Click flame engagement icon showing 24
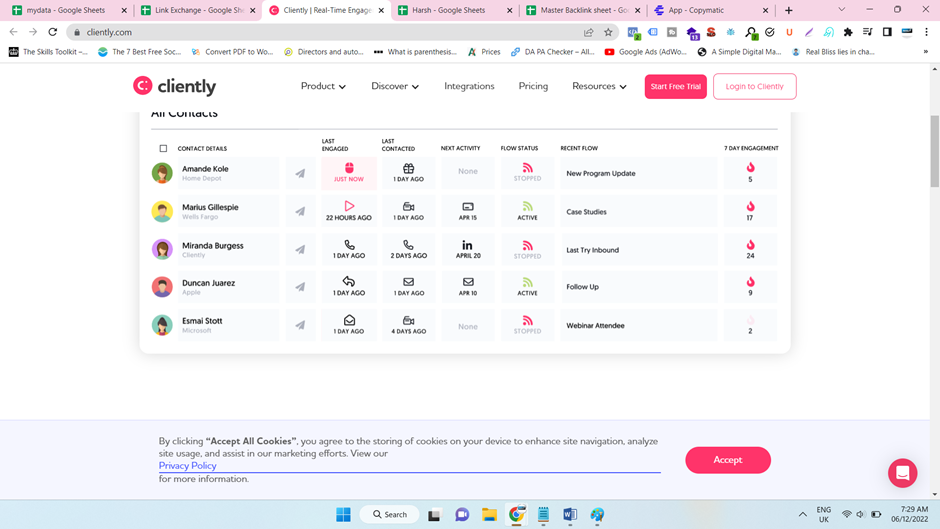 point(750,245)
